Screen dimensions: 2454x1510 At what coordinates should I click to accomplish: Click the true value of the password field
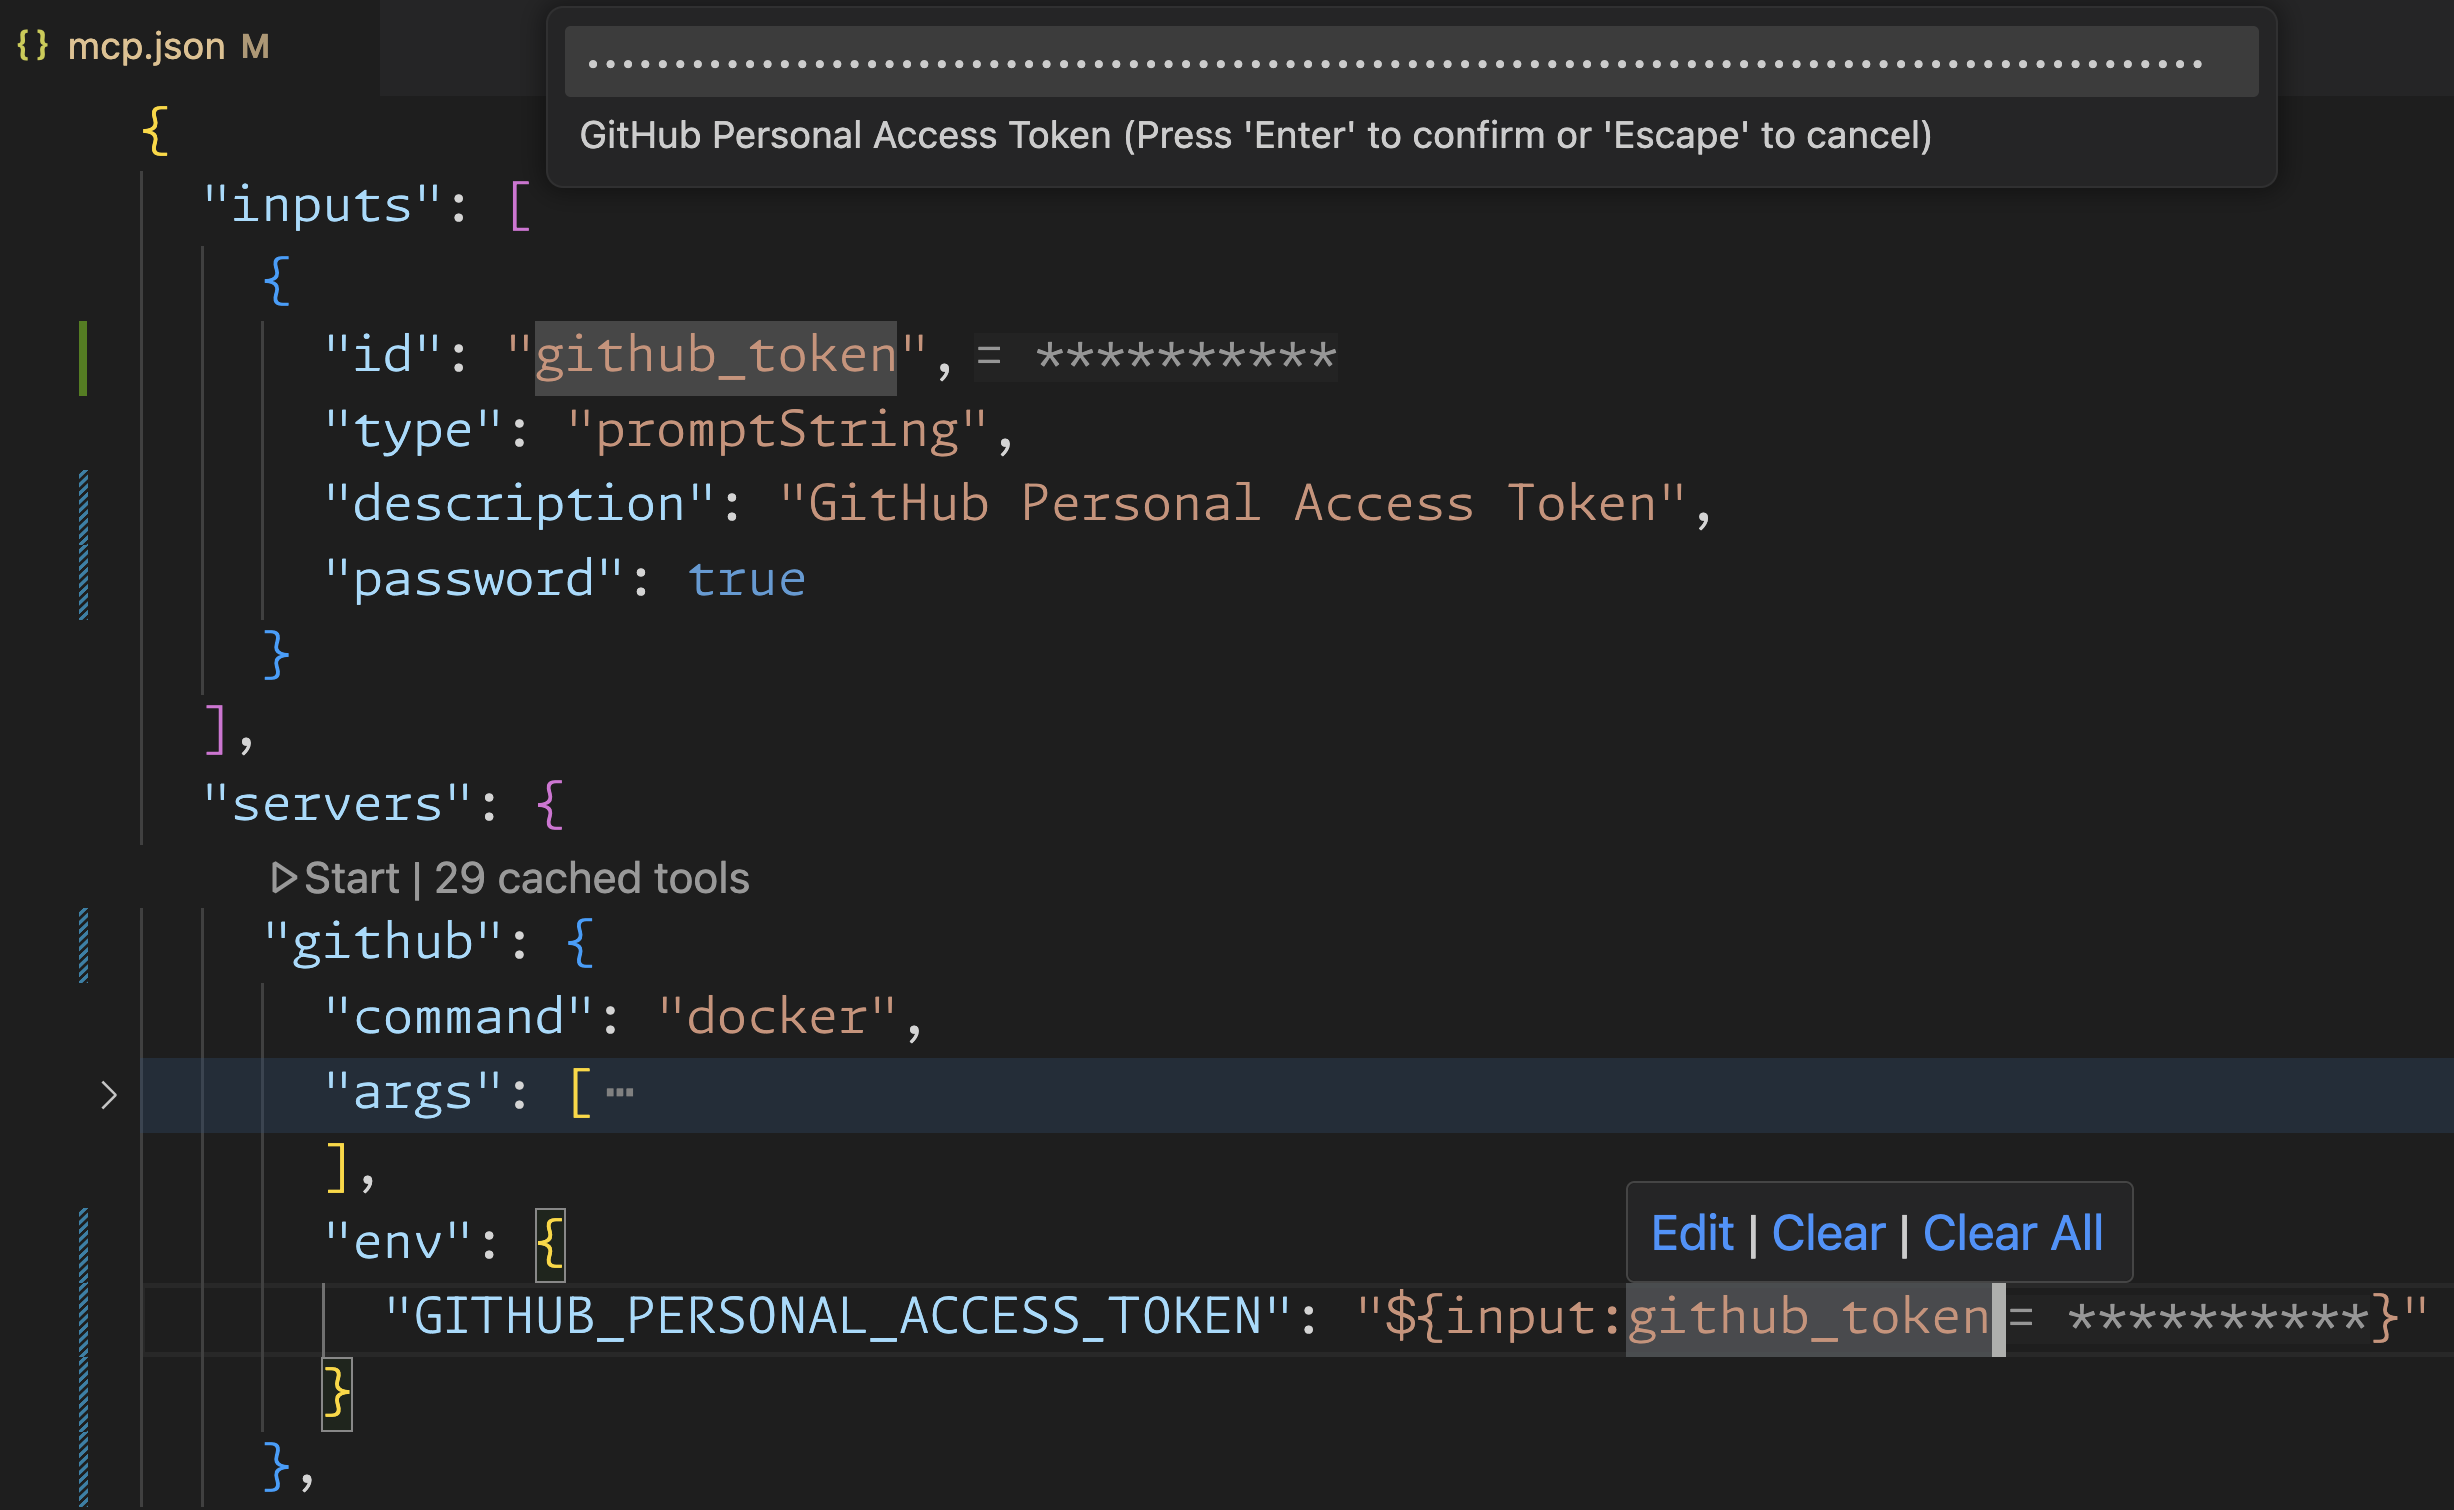coord(747,578)
